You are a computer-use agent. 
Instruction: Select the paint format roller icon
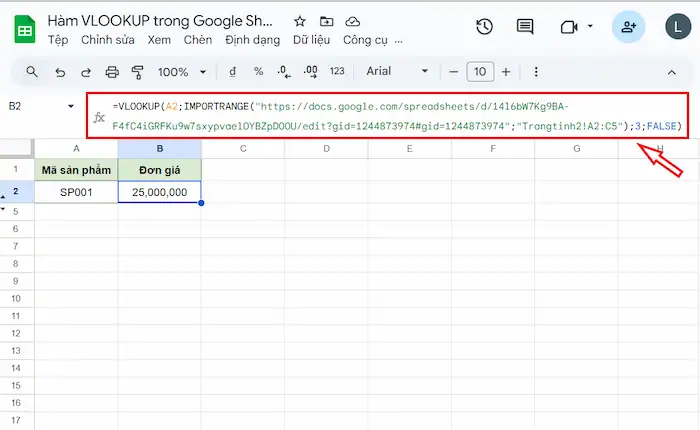click(138, 72)
